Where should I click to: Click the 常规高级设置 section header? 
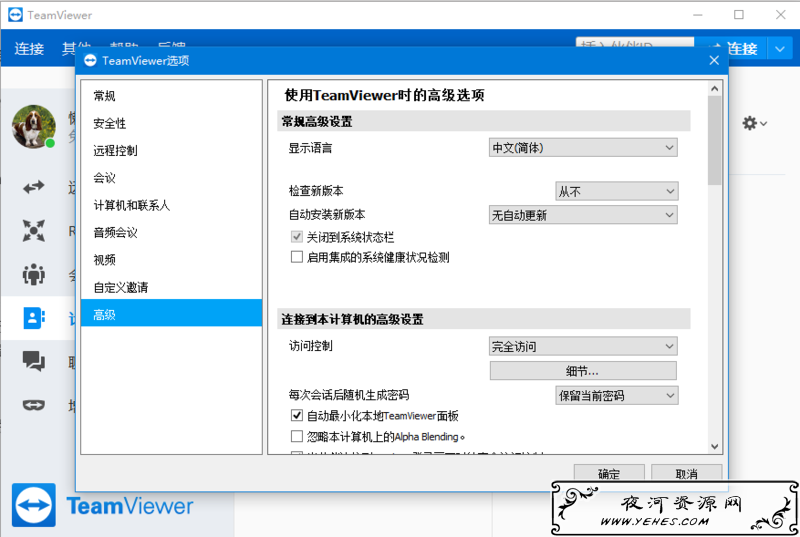[484, 121]
